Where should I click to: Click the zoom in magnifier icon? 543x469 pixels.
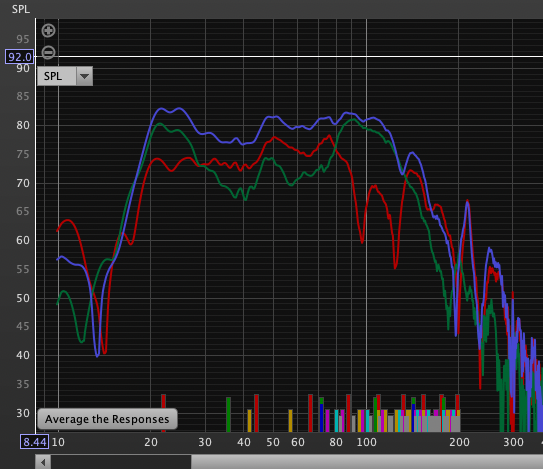[48, 30]
